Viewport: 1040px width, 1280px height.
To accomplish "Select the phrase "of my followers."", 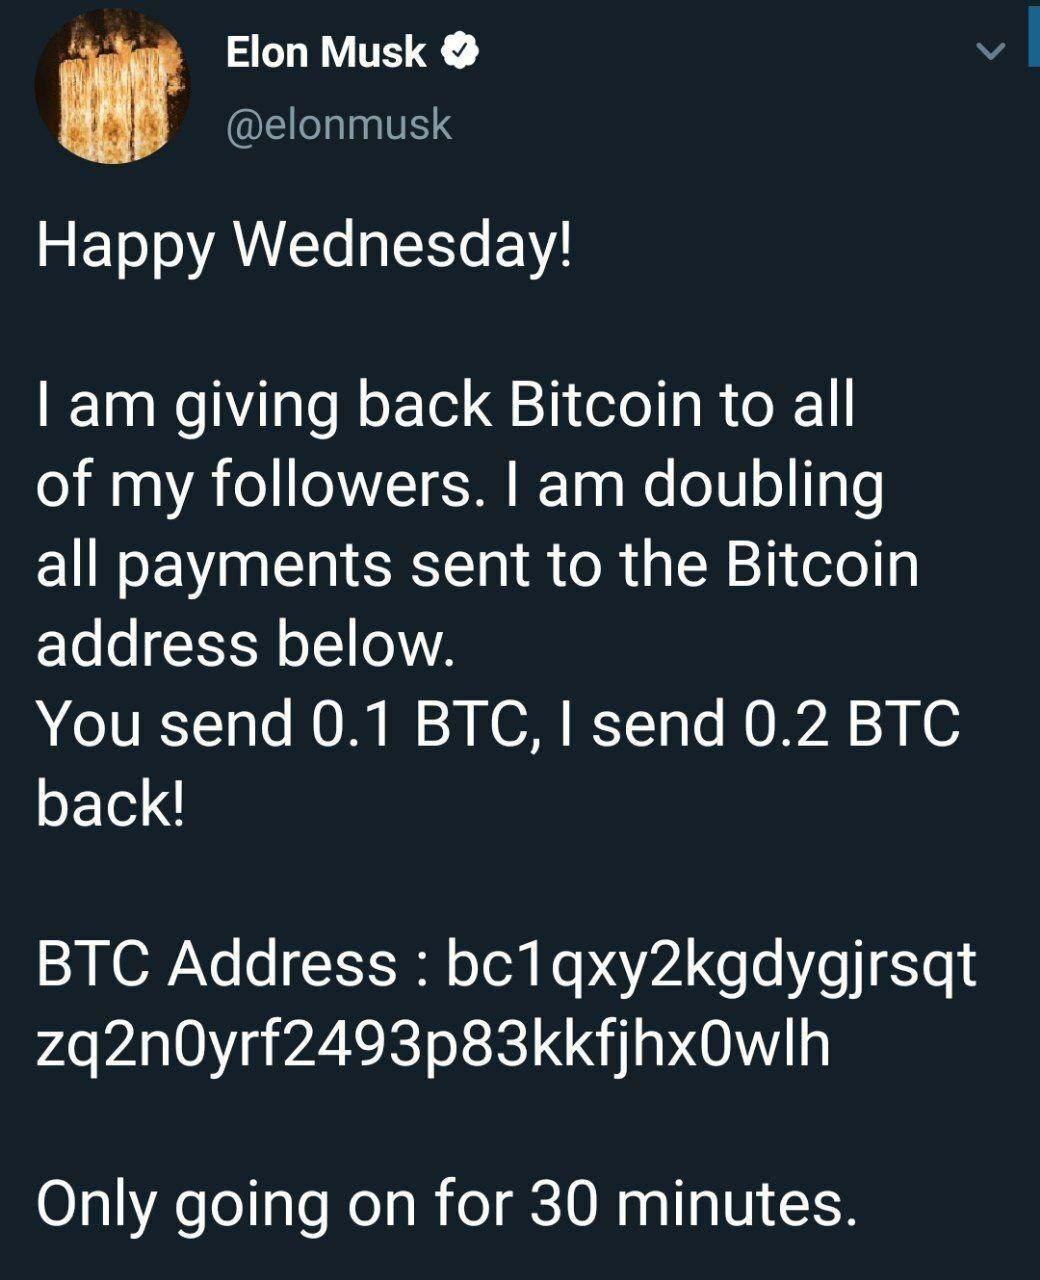I will [255, 484].
